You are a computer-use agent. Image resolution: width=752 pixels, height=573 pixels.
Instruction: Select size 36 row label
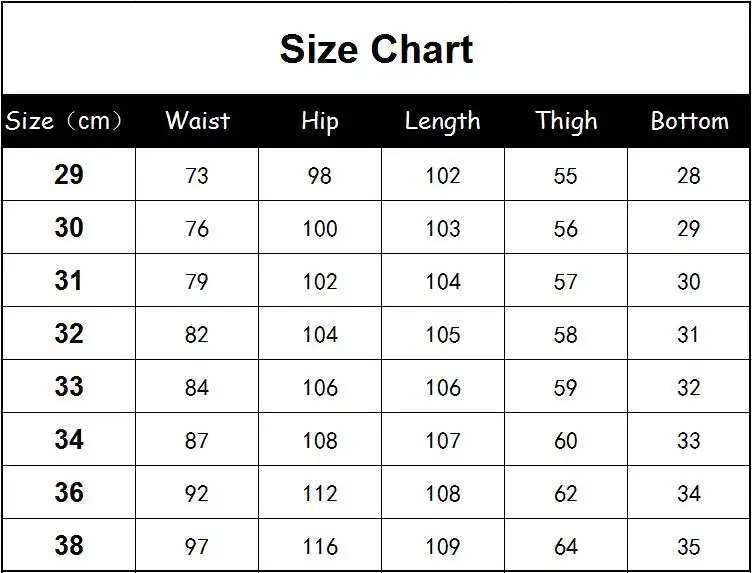(x=69, y=492)
